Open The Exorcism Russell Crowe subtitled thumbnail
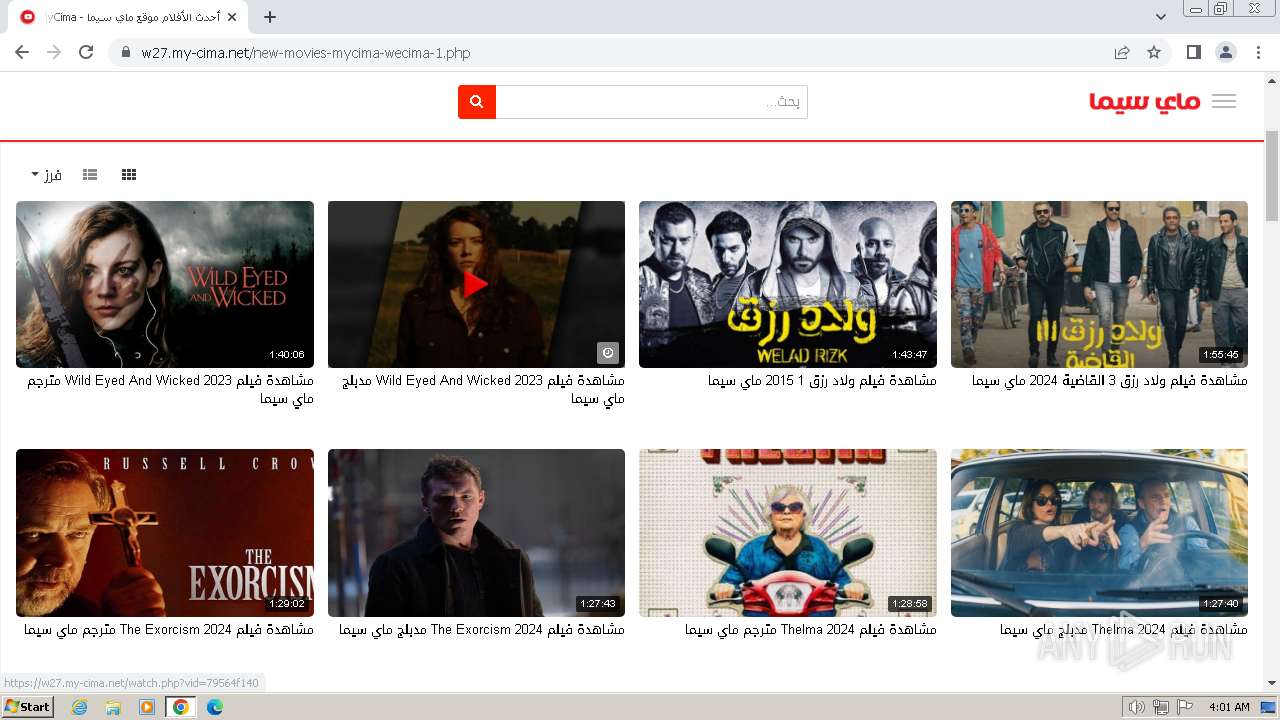This screenshot has width=1280, height=720. (x=165, y=533)
